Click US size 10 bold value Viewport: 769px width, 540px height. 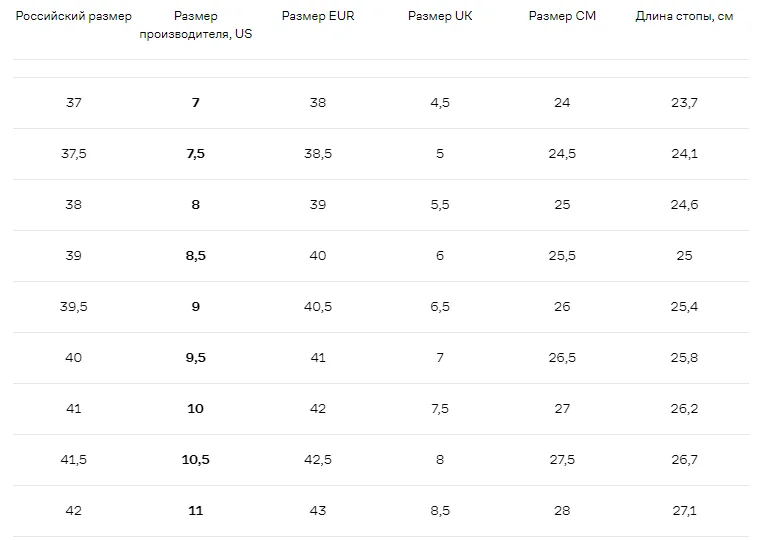pos(196,409)
